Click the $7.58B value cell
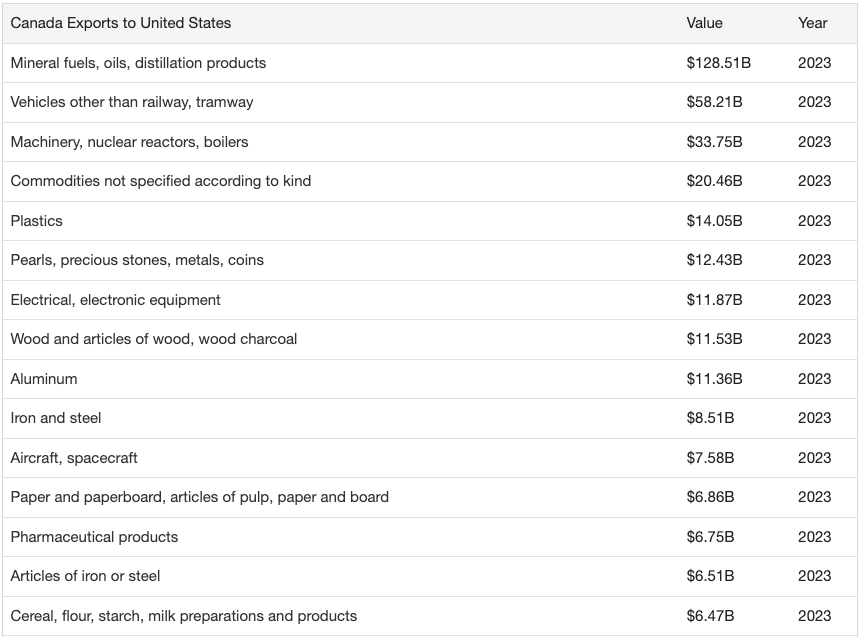 [710, 458]
